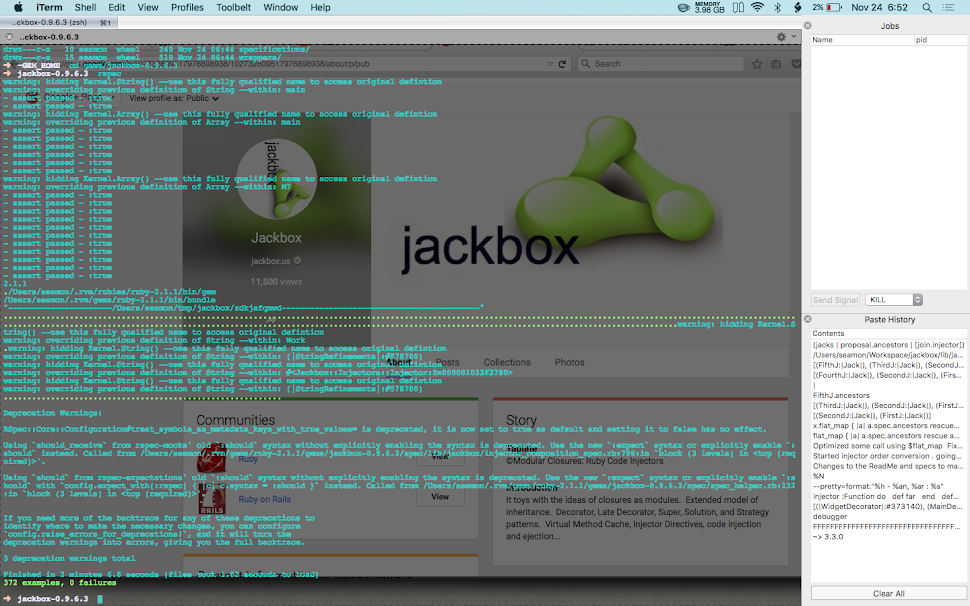970x606 pixels.
Task: Click the Clear All button
Action: pyautogui.click(x=889, y=594)
